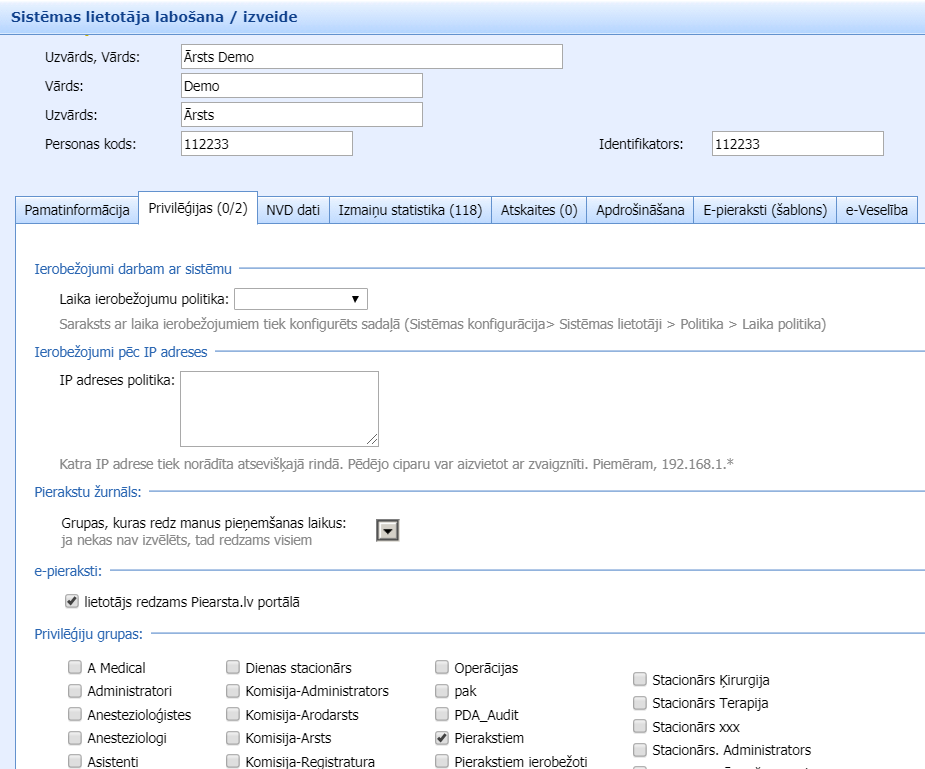Switch to NVD dati tab
Screen dimensions: 925x769
pos(293,210)
